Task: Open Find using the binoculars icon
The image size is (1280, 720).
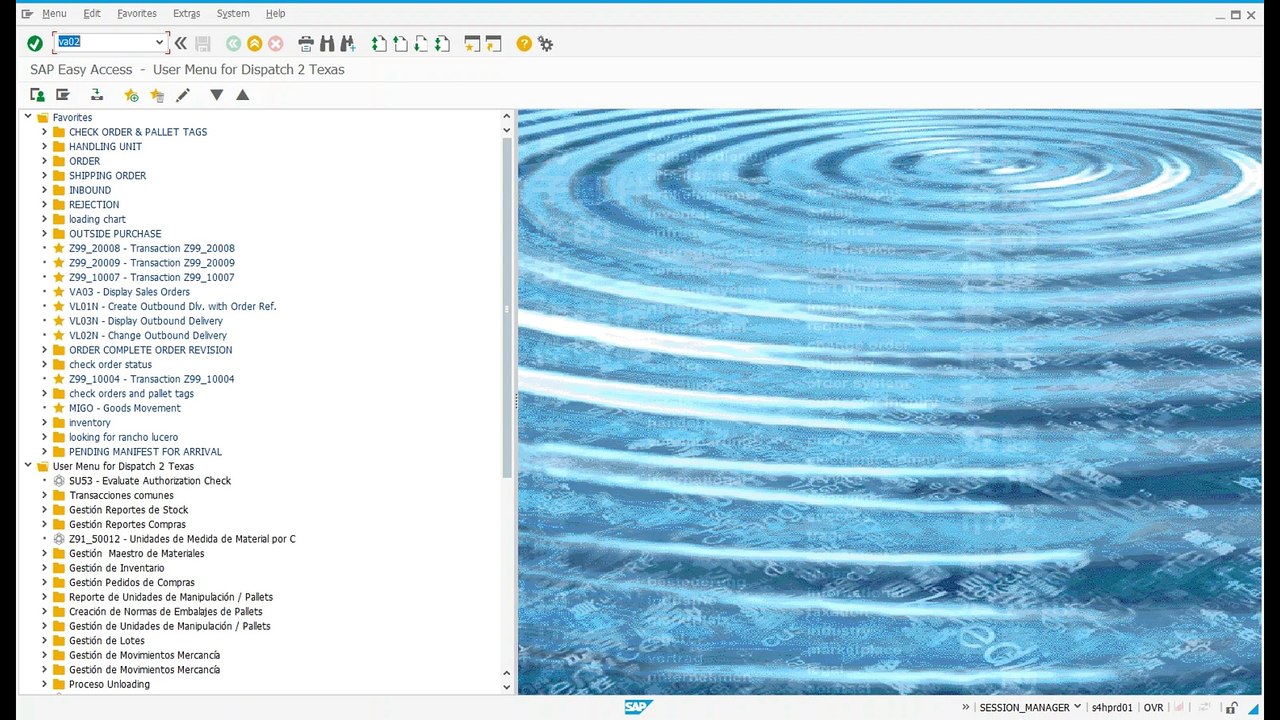Action: click(x=327, y=43)
